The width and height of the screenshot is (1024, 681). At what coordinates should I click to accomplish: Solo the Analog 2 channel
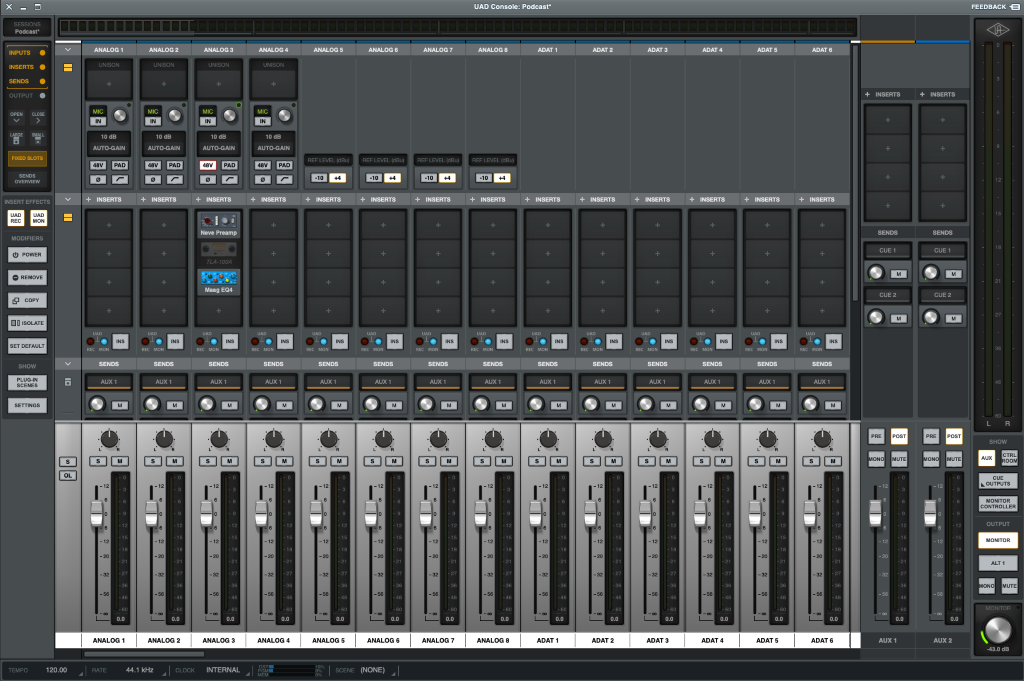click(153, 461)
